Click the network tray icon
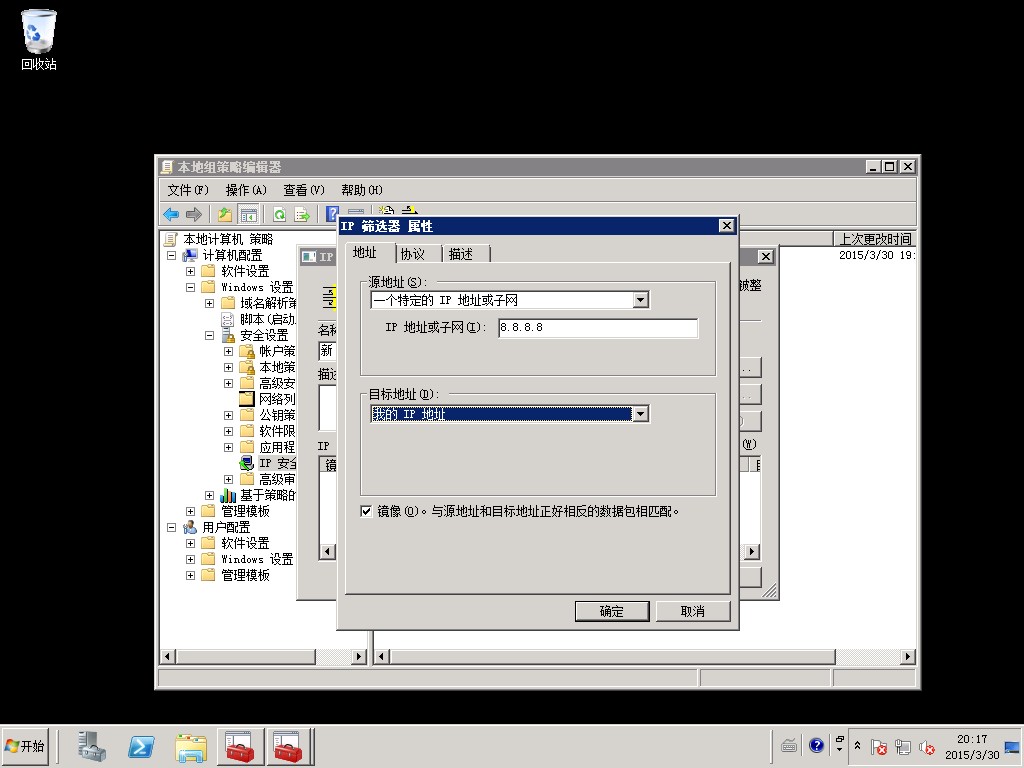 point(903,746)
